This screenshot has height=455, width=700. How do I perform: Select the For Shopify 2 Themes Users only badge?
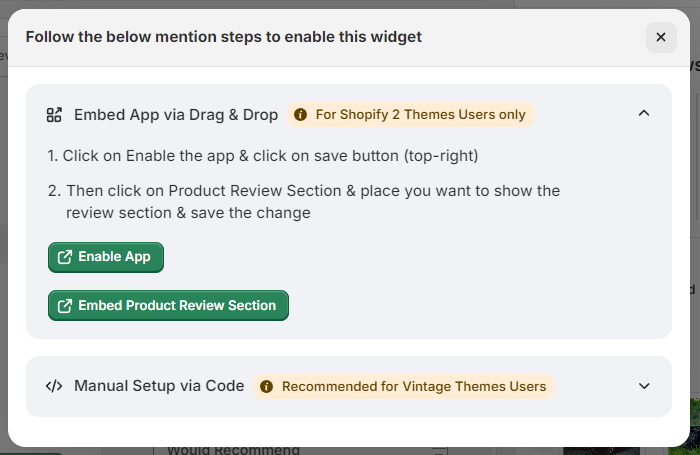tap(411, 115)
